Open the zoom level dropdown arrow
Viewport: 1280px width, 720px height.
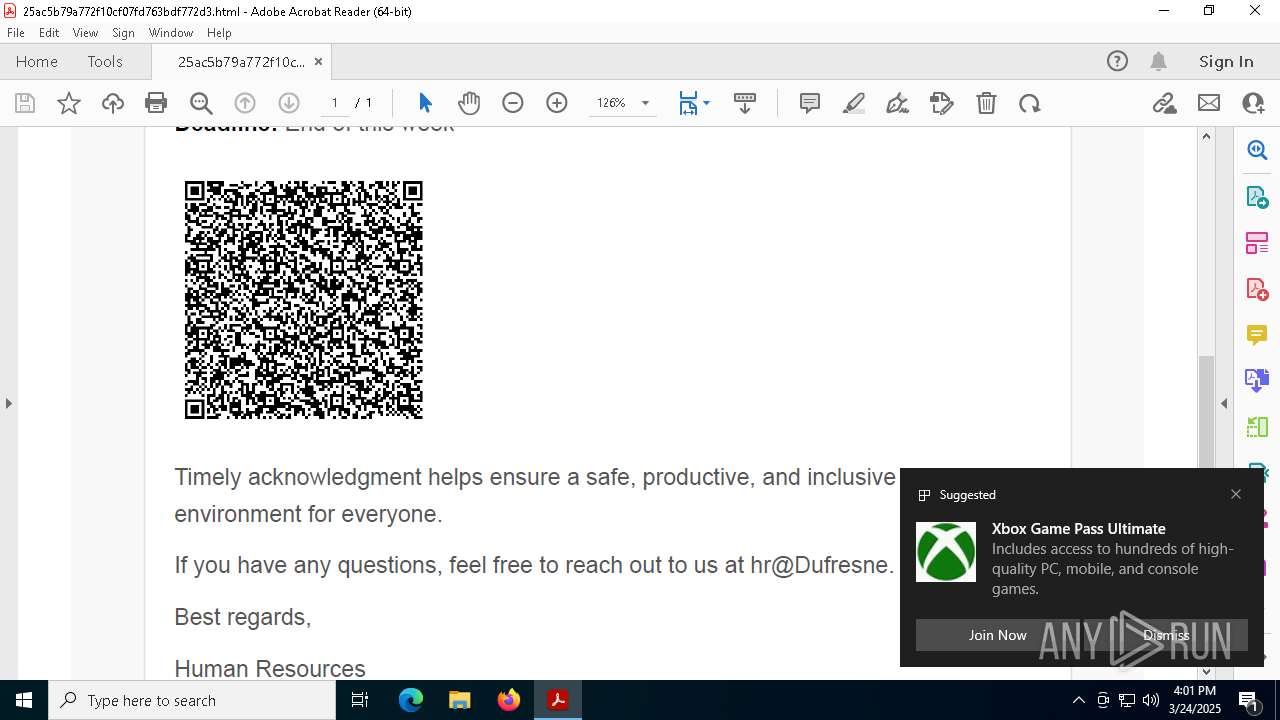[x=645, y=103]
